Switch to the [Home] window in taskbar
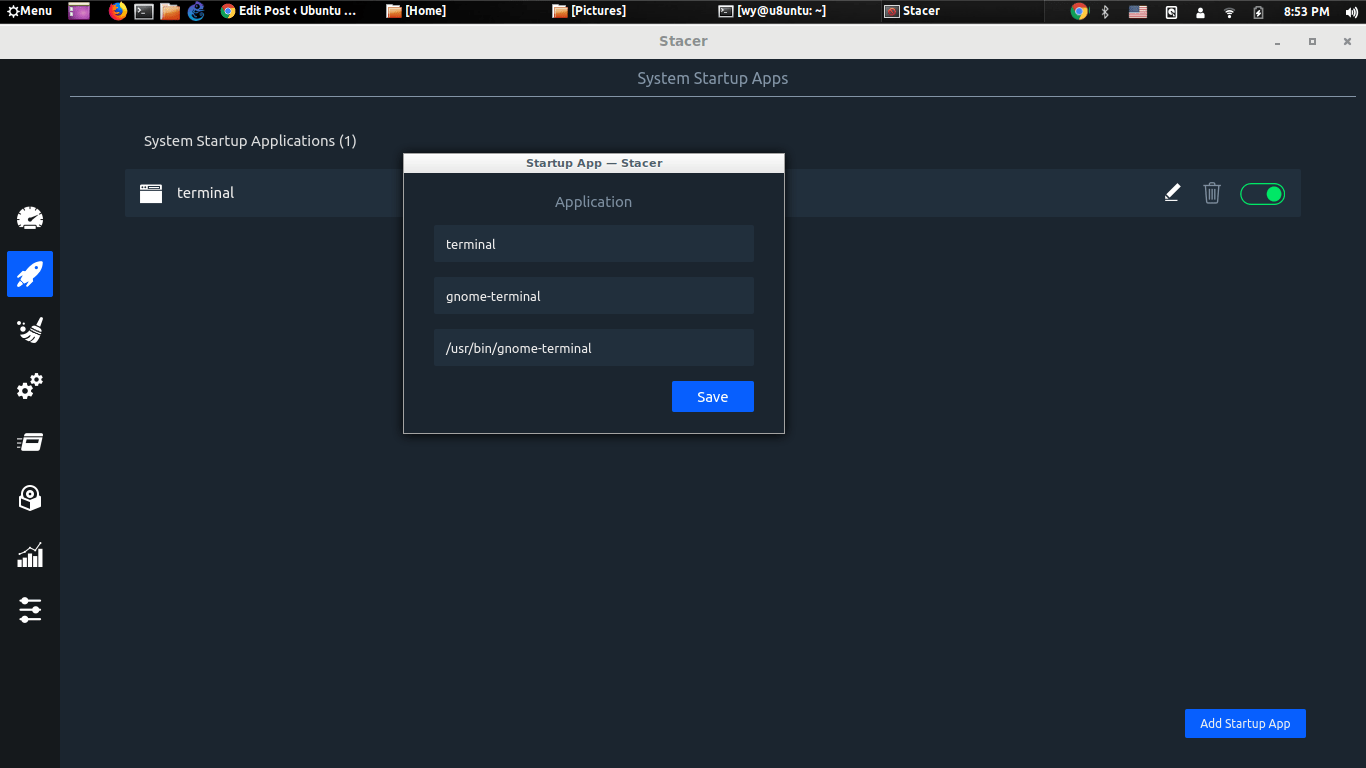Image resolution: width=1366 pixels, height=768 pixels. [417, 11]
